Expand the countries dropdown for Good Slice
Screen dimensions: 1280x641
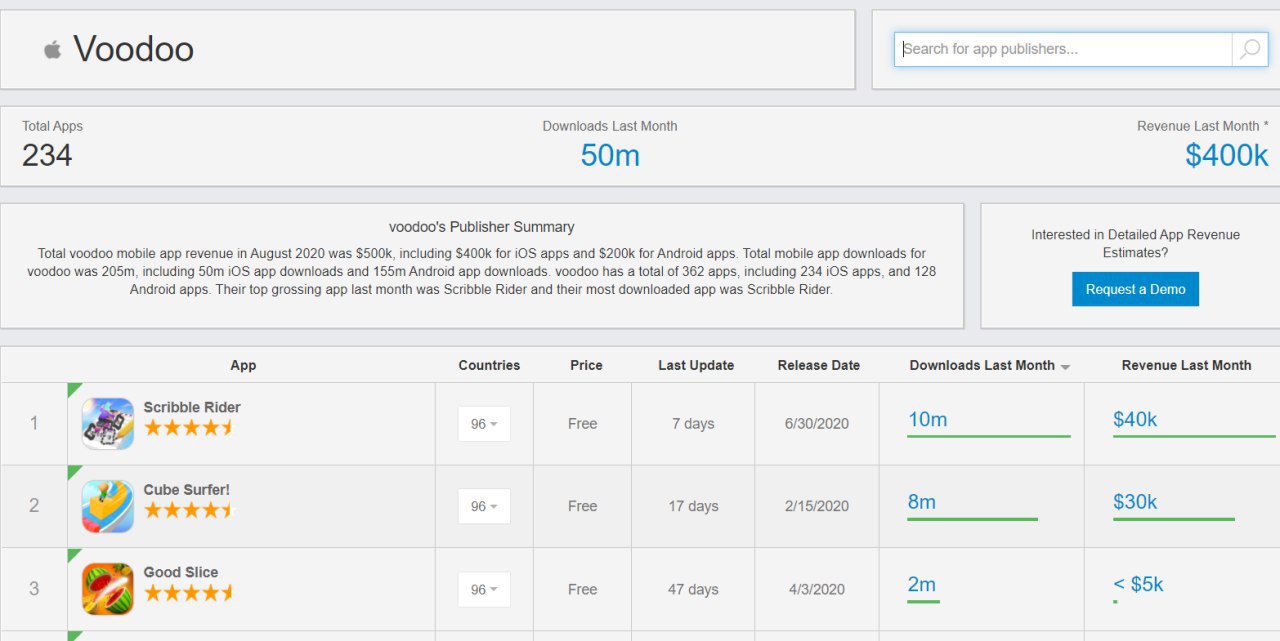click(484, 589)
